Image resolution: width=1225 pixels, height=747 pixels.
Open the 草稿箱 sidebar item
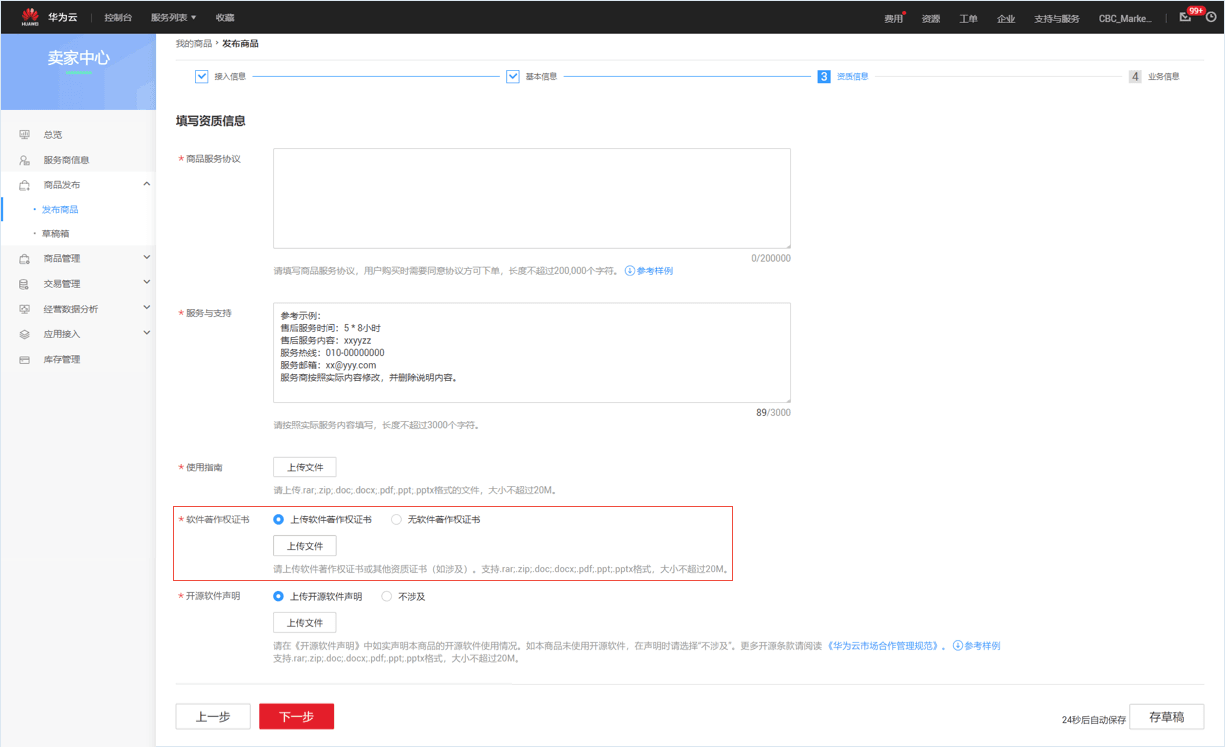click(55, 234)
